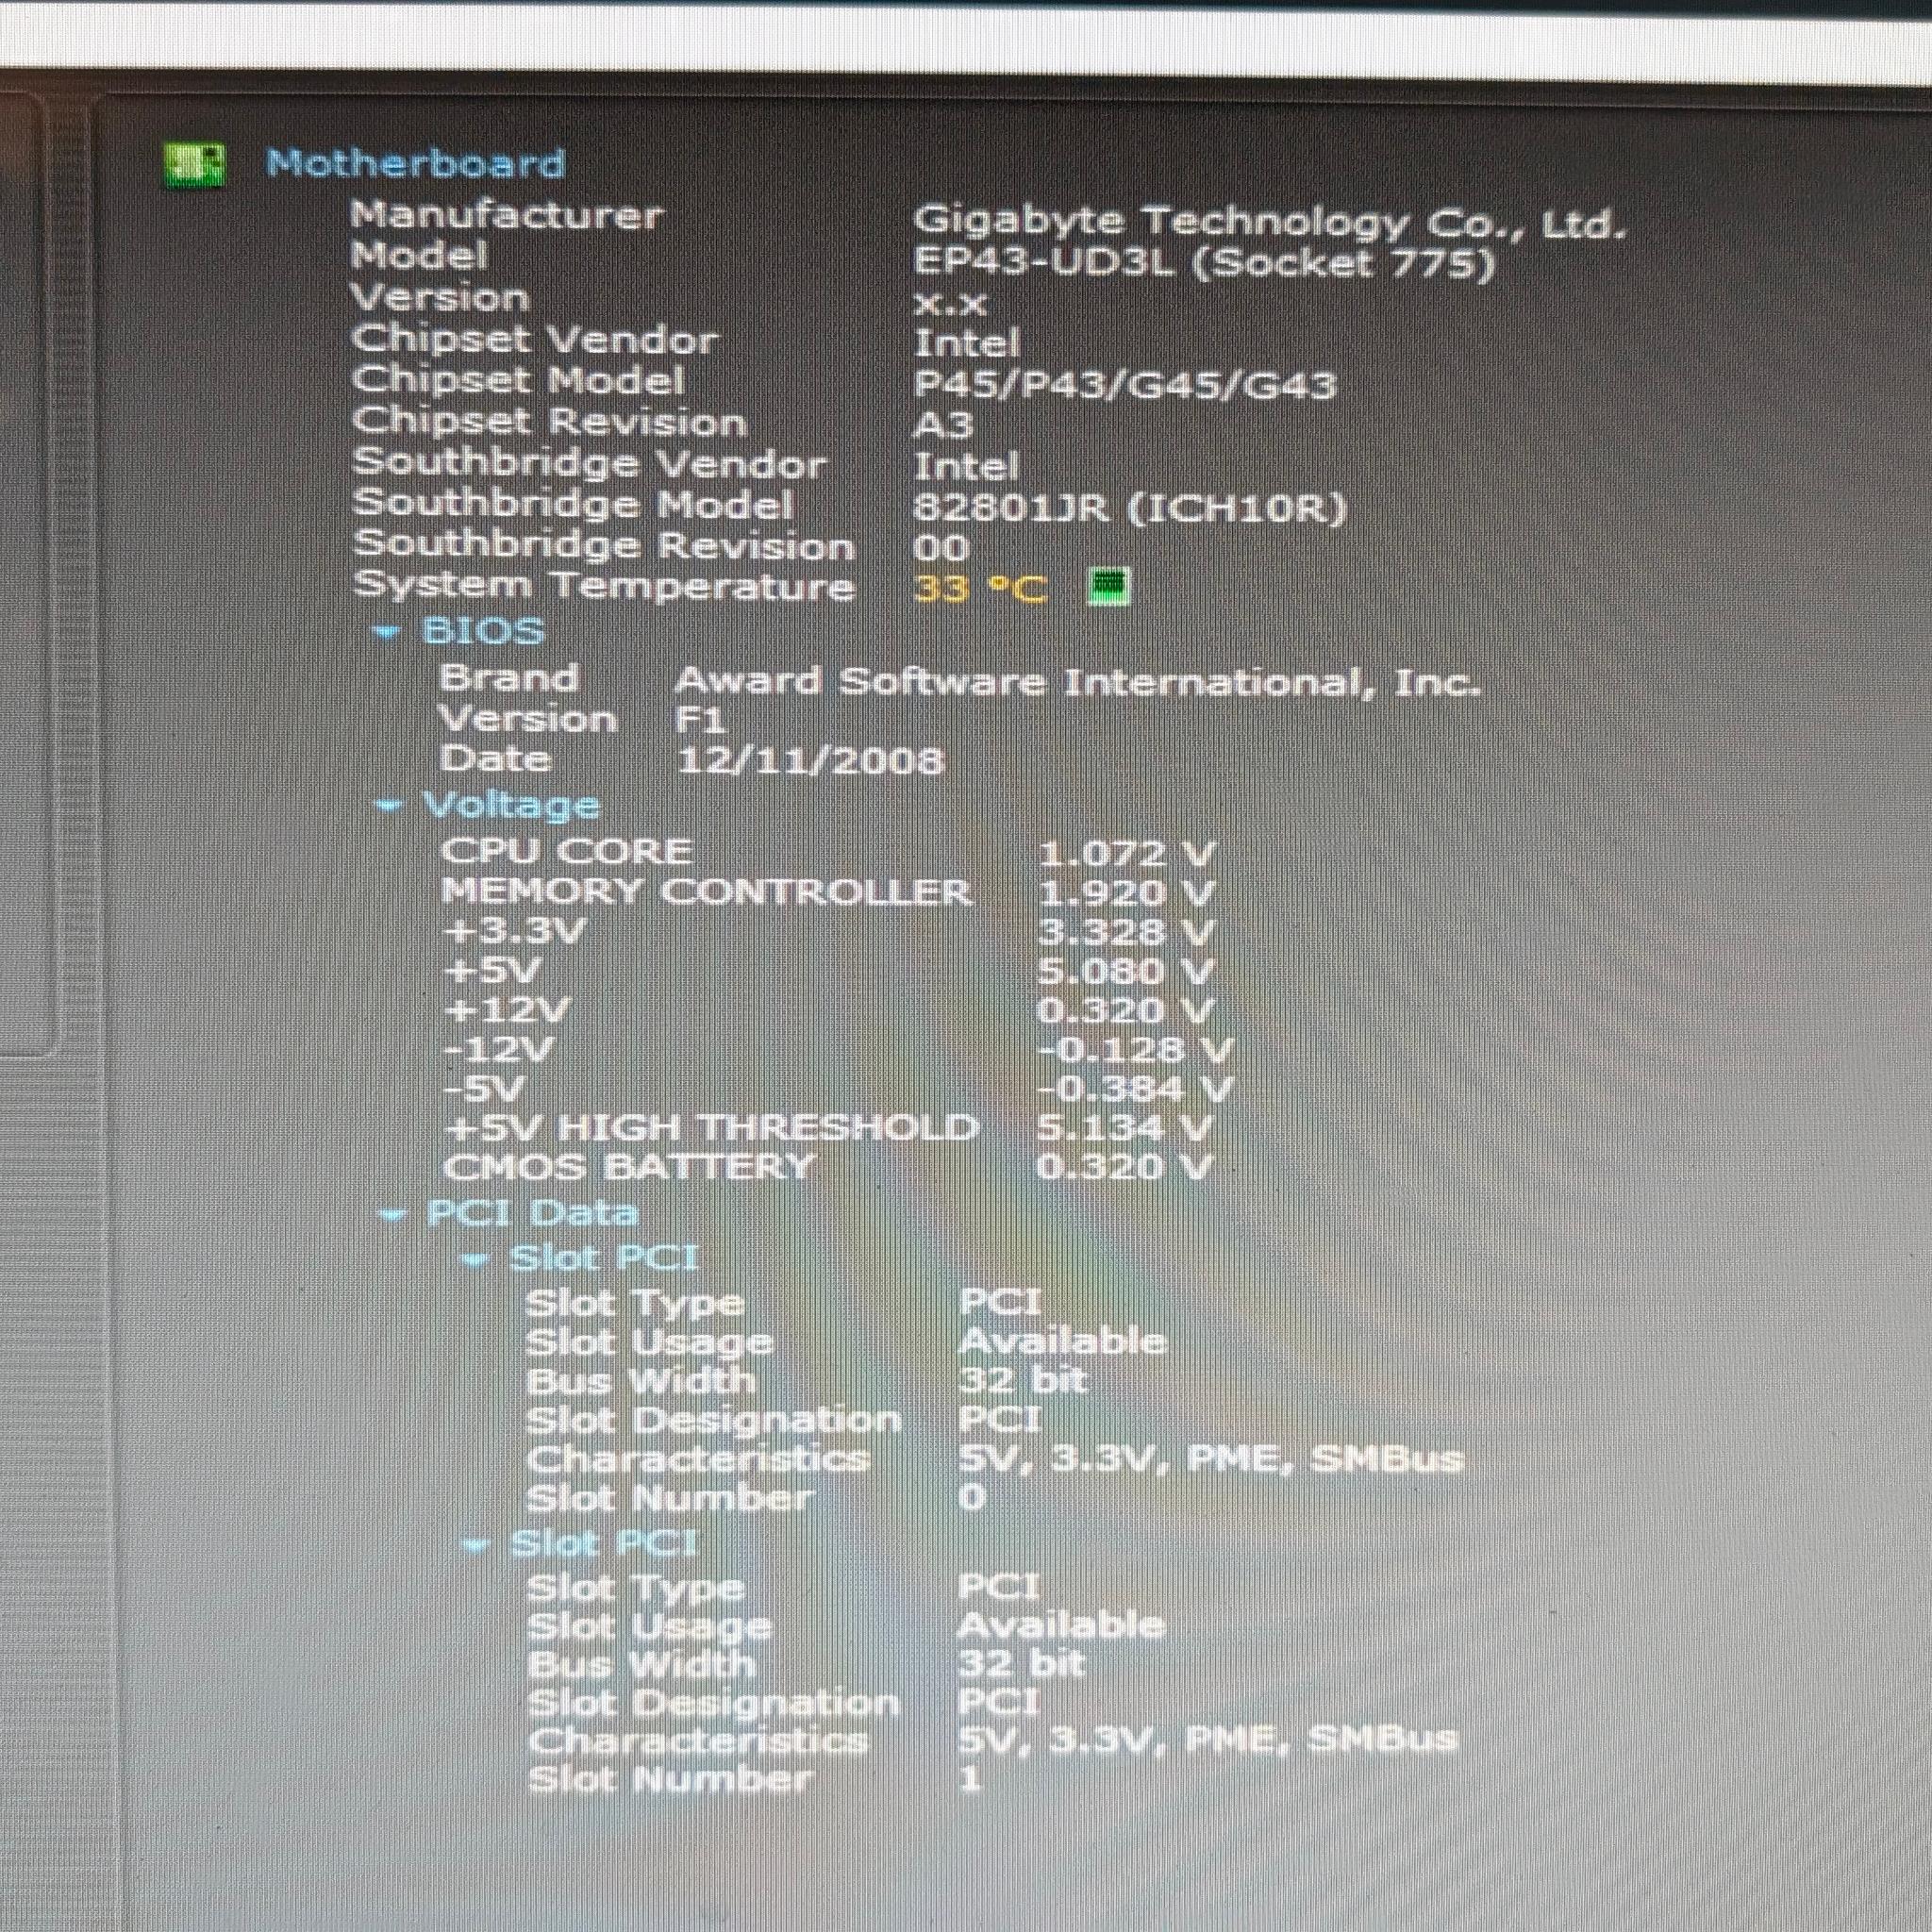
Task: Collapse the Slot PCI entry with Slot Number 1
Action: [477, 1545]
